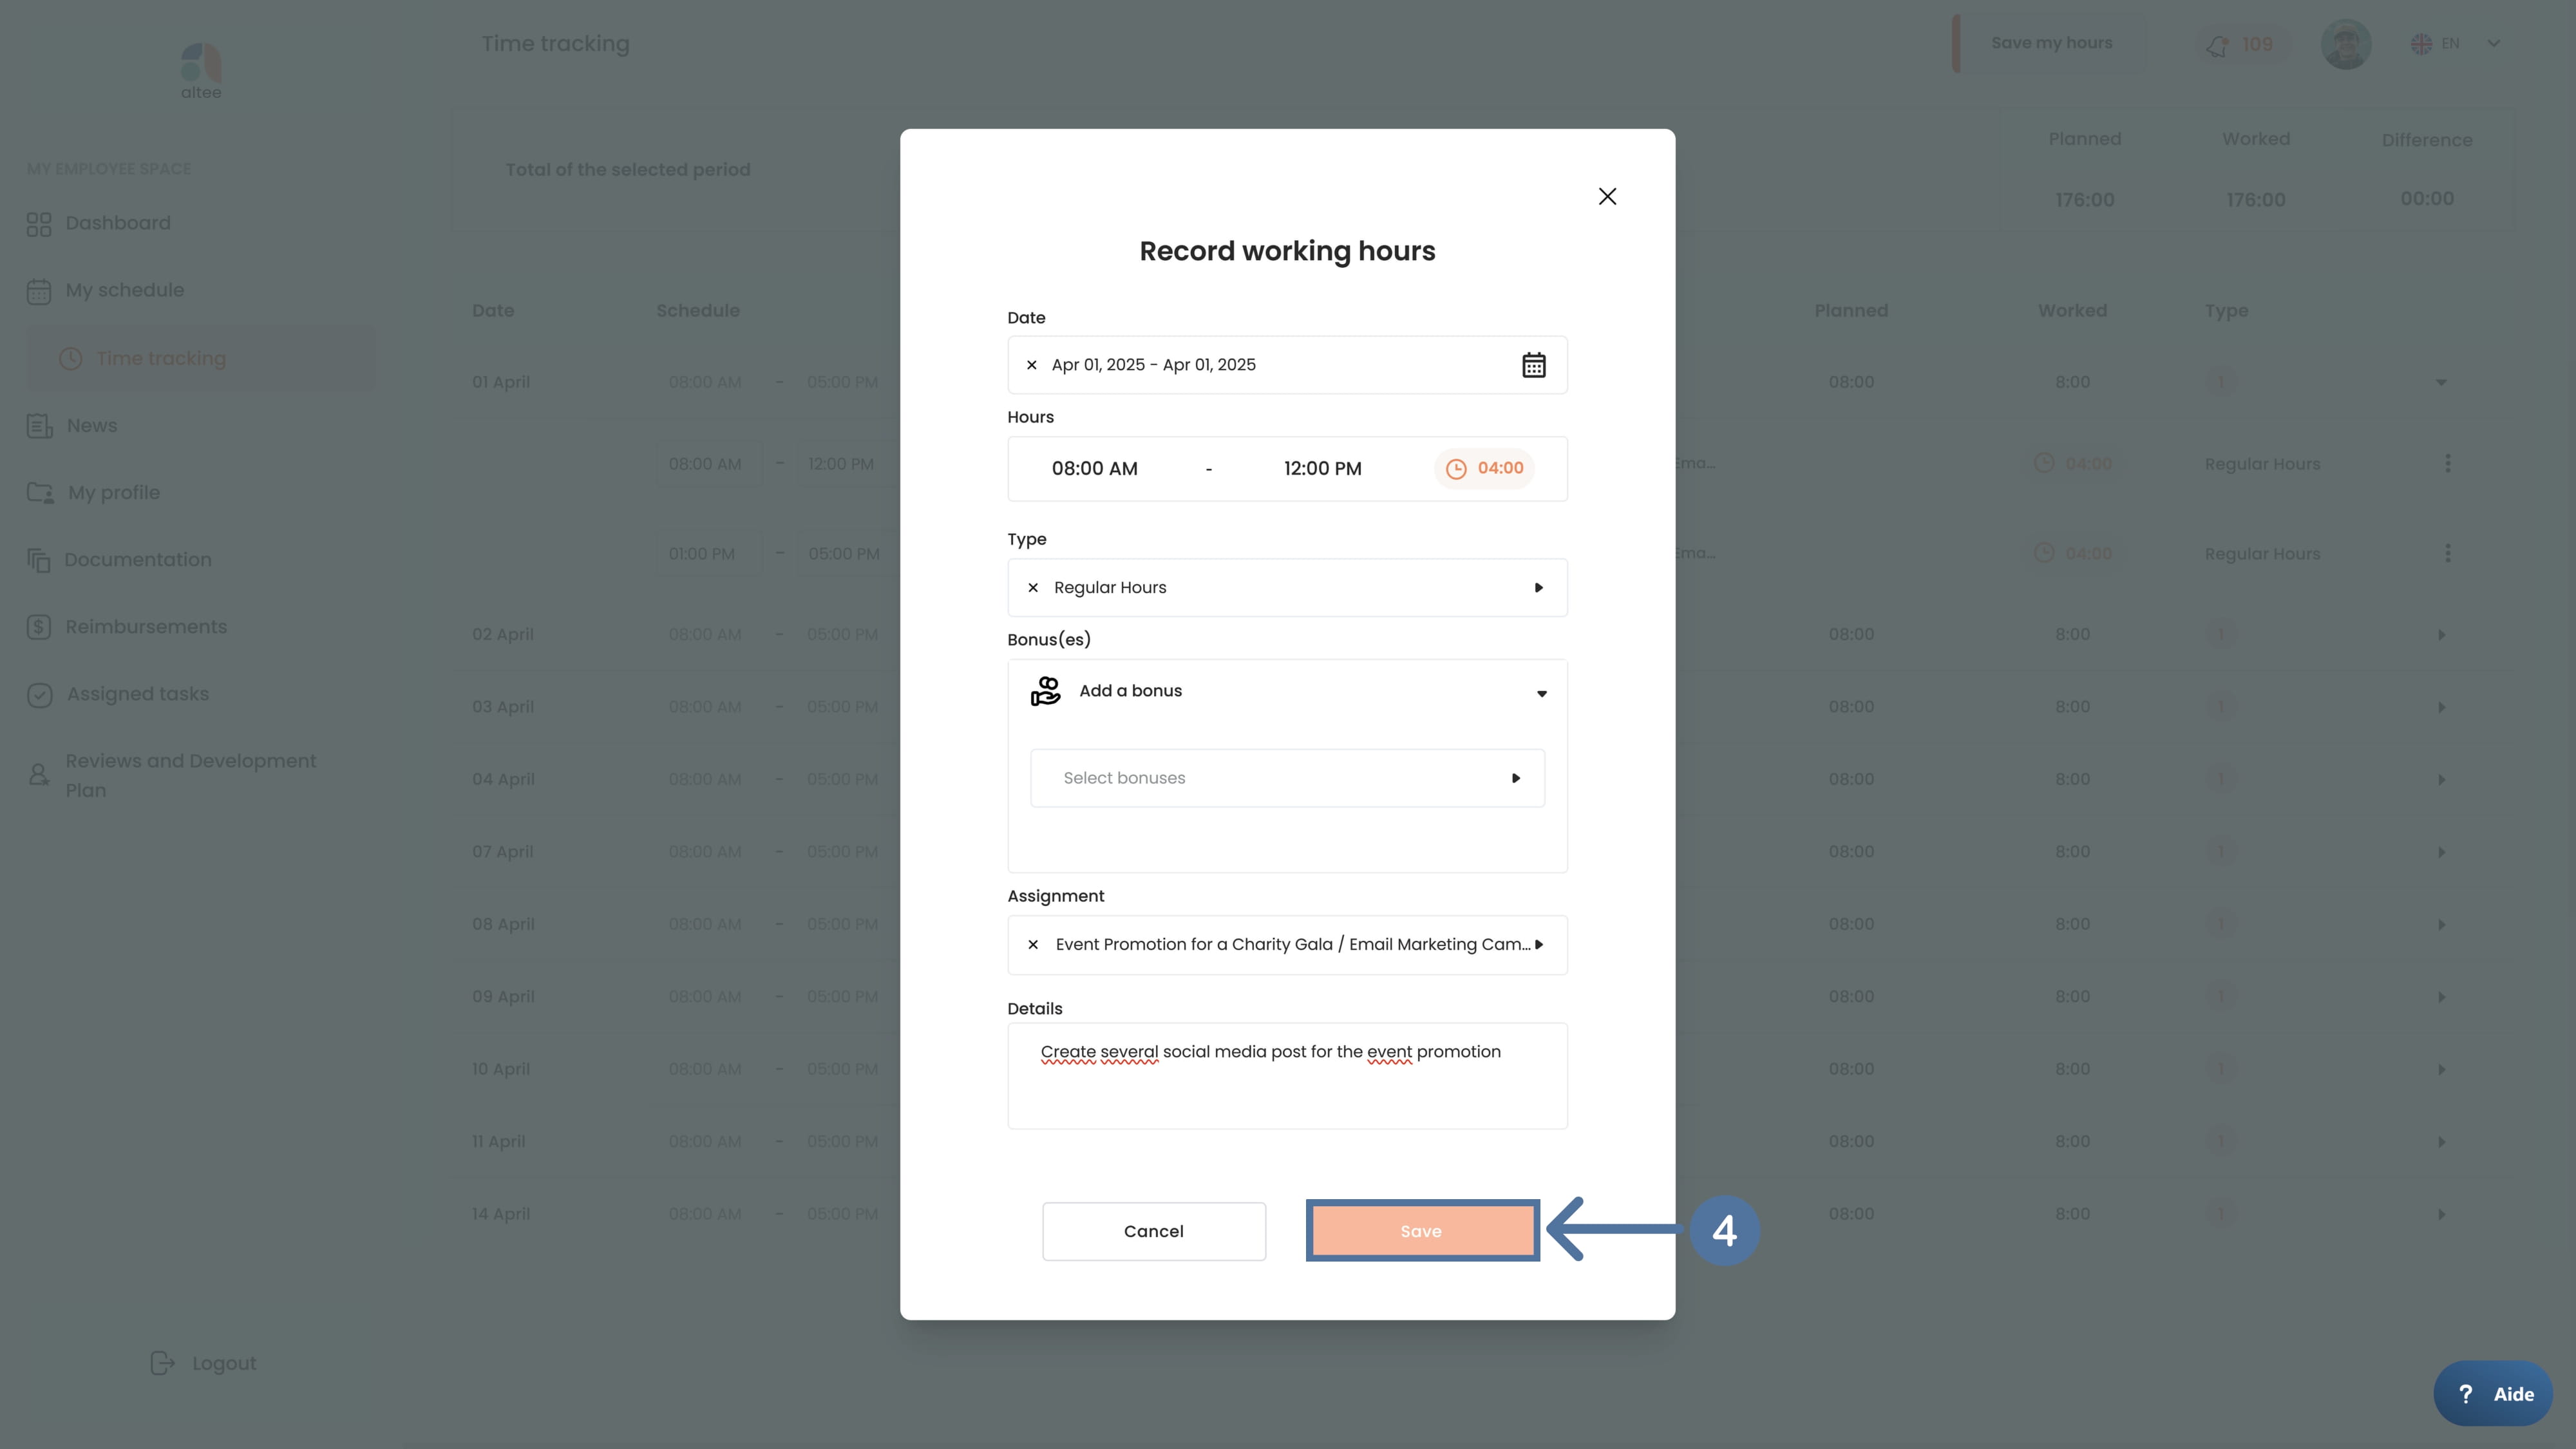Viewport: 2576px width, 1449px height.
Task: Open notifications bell showing 109
Action: 2241,45
